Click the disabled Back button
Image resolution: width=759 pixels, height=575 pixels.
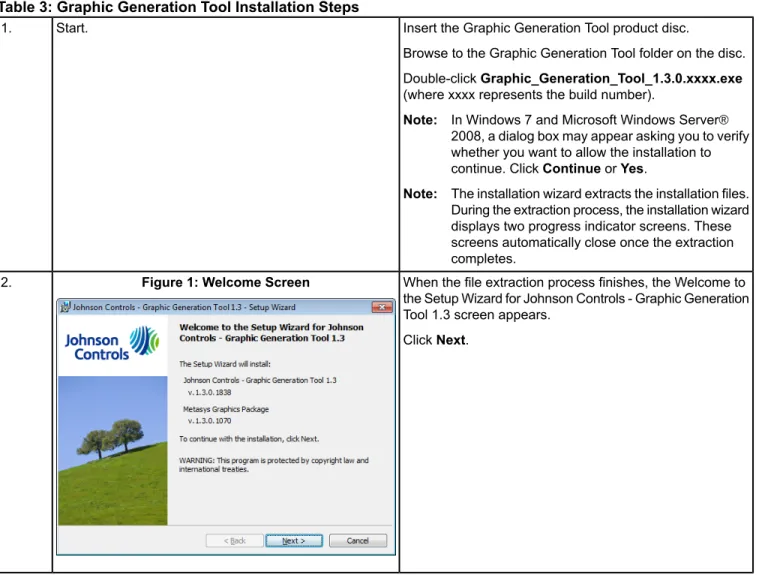(x=235, y=541)
